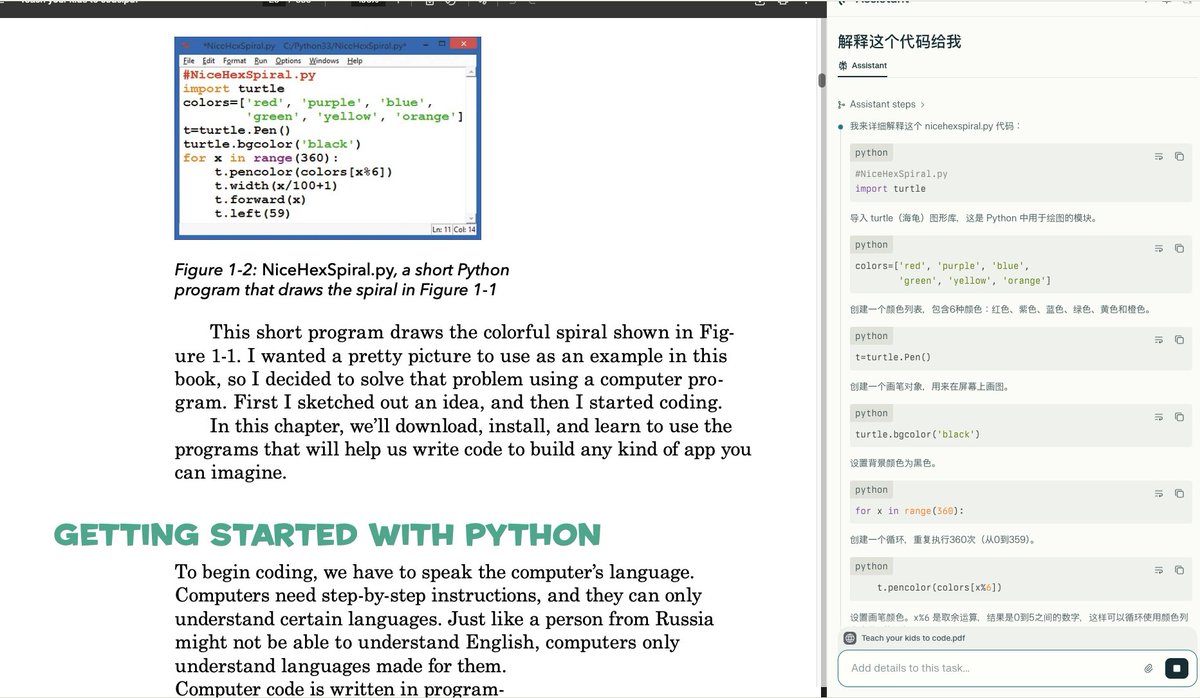Copy the t.pencolor code block

pos(1179,570)
